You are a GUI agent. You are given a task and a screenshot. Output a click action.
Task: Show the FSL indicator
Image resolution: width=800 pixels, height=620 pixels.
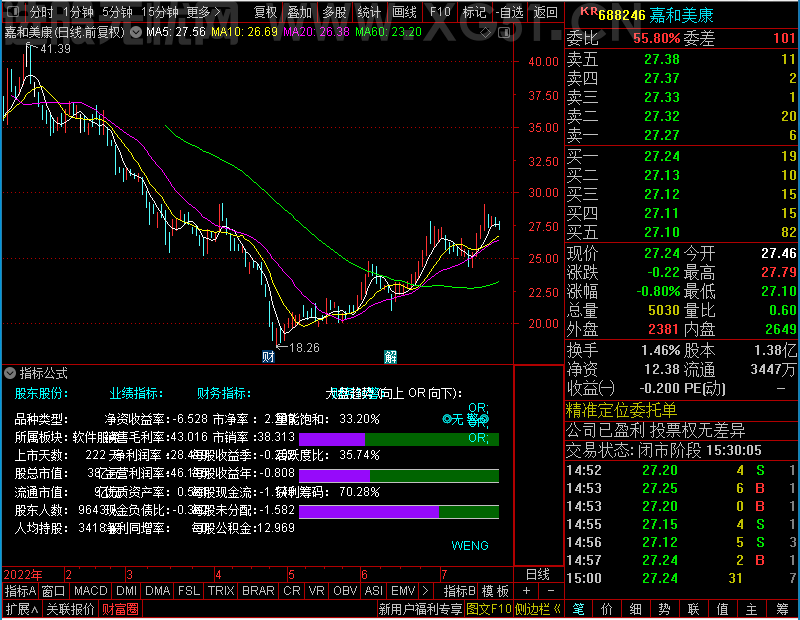(x=189, y=591)
